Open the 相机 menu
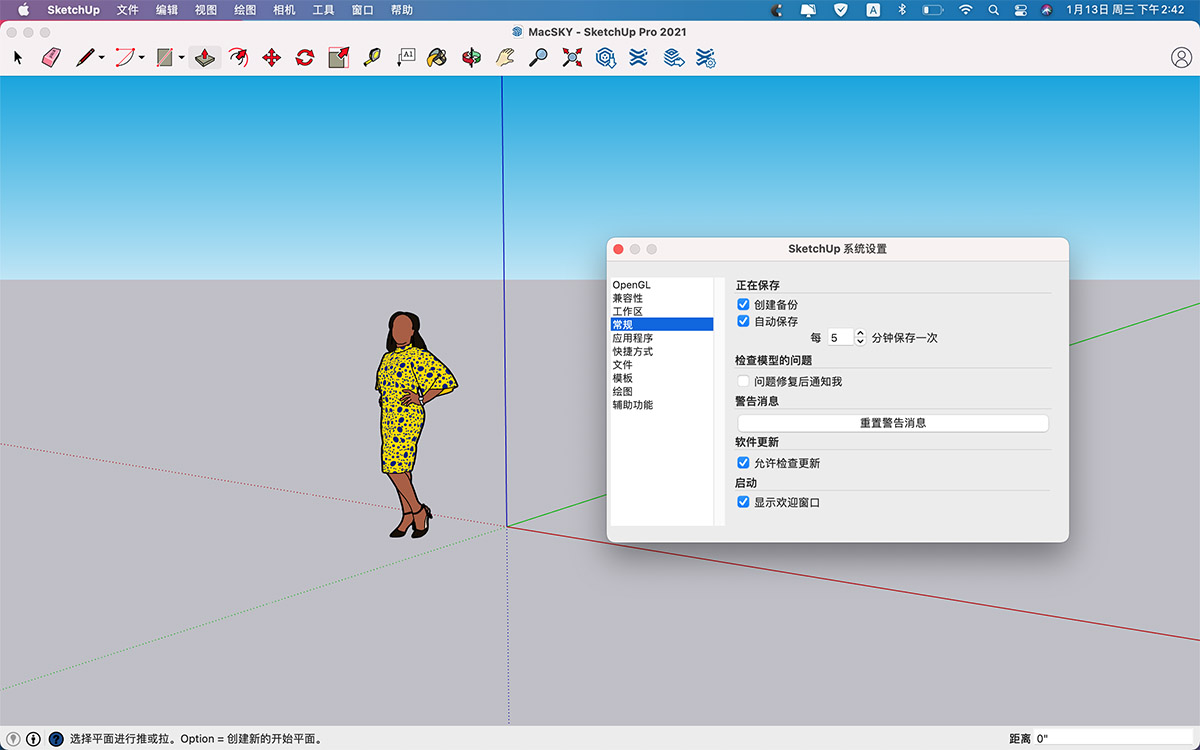Viewport: 1200px width, 750px height. pos(284,10)
